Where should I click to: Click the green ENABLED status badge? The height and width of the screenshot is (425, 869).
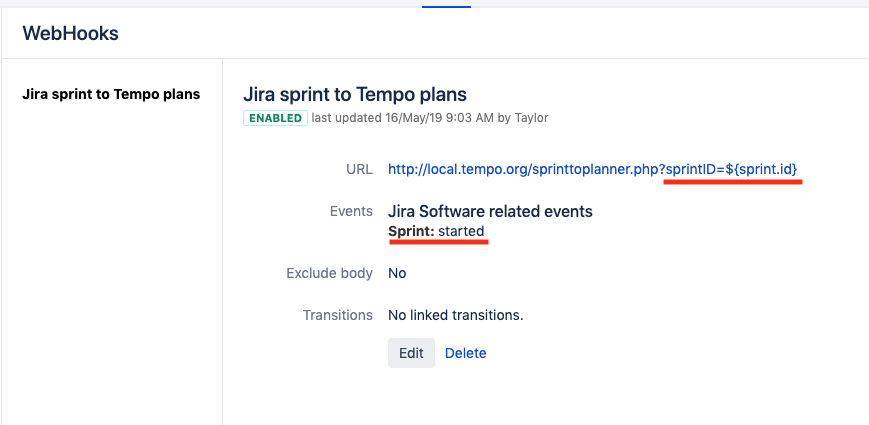[x=274, y=118]
